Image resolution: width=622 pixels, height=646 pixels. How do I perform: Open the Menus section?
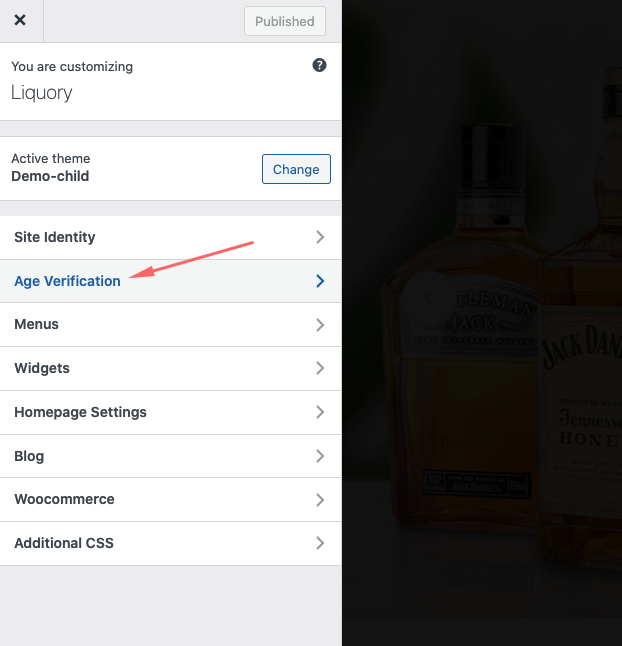point(36,324)
